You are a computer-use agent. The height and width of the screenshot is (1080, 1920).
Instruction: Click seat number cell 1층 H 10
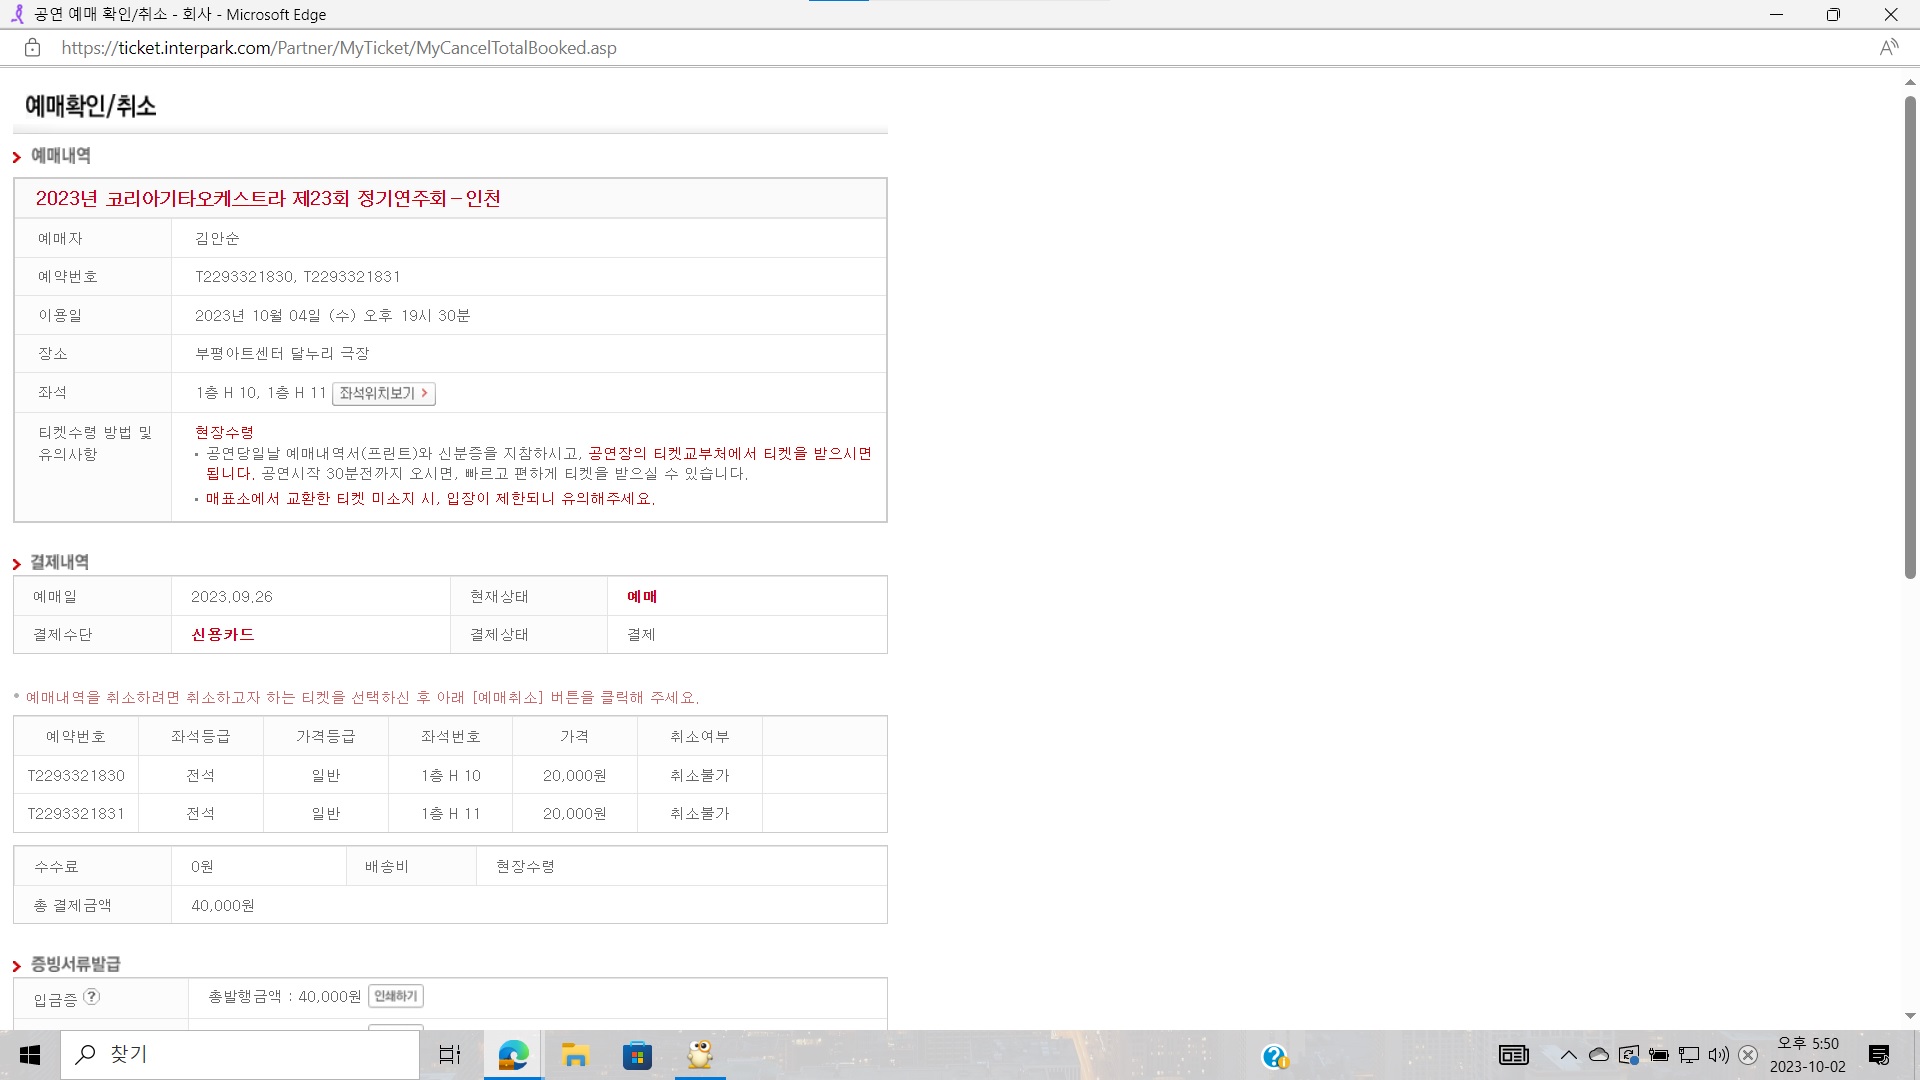point(451,775)
